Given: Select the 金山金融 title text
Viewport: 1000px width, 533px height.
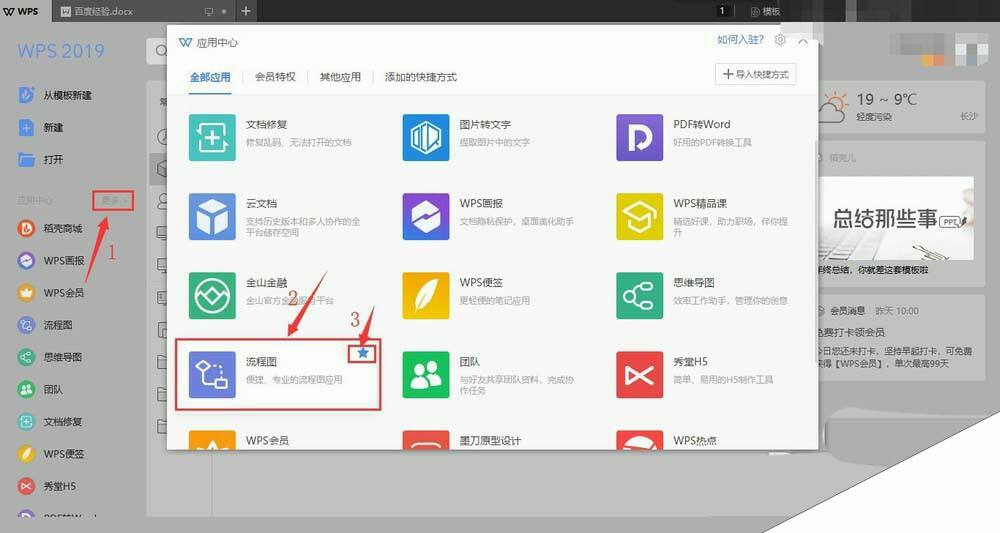Looking at the screenshot, I should coord(267,282).
